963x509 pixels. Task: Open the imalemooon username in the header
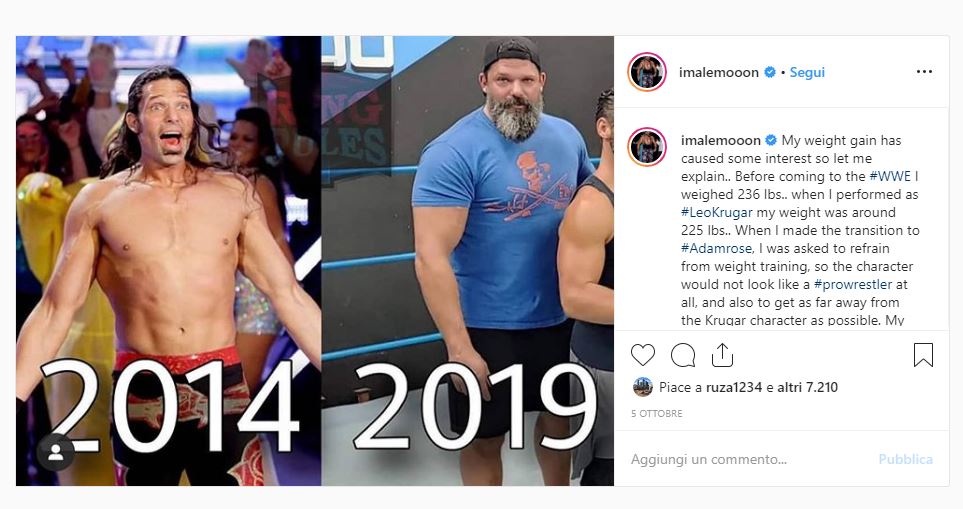click(x=719, y=72)
